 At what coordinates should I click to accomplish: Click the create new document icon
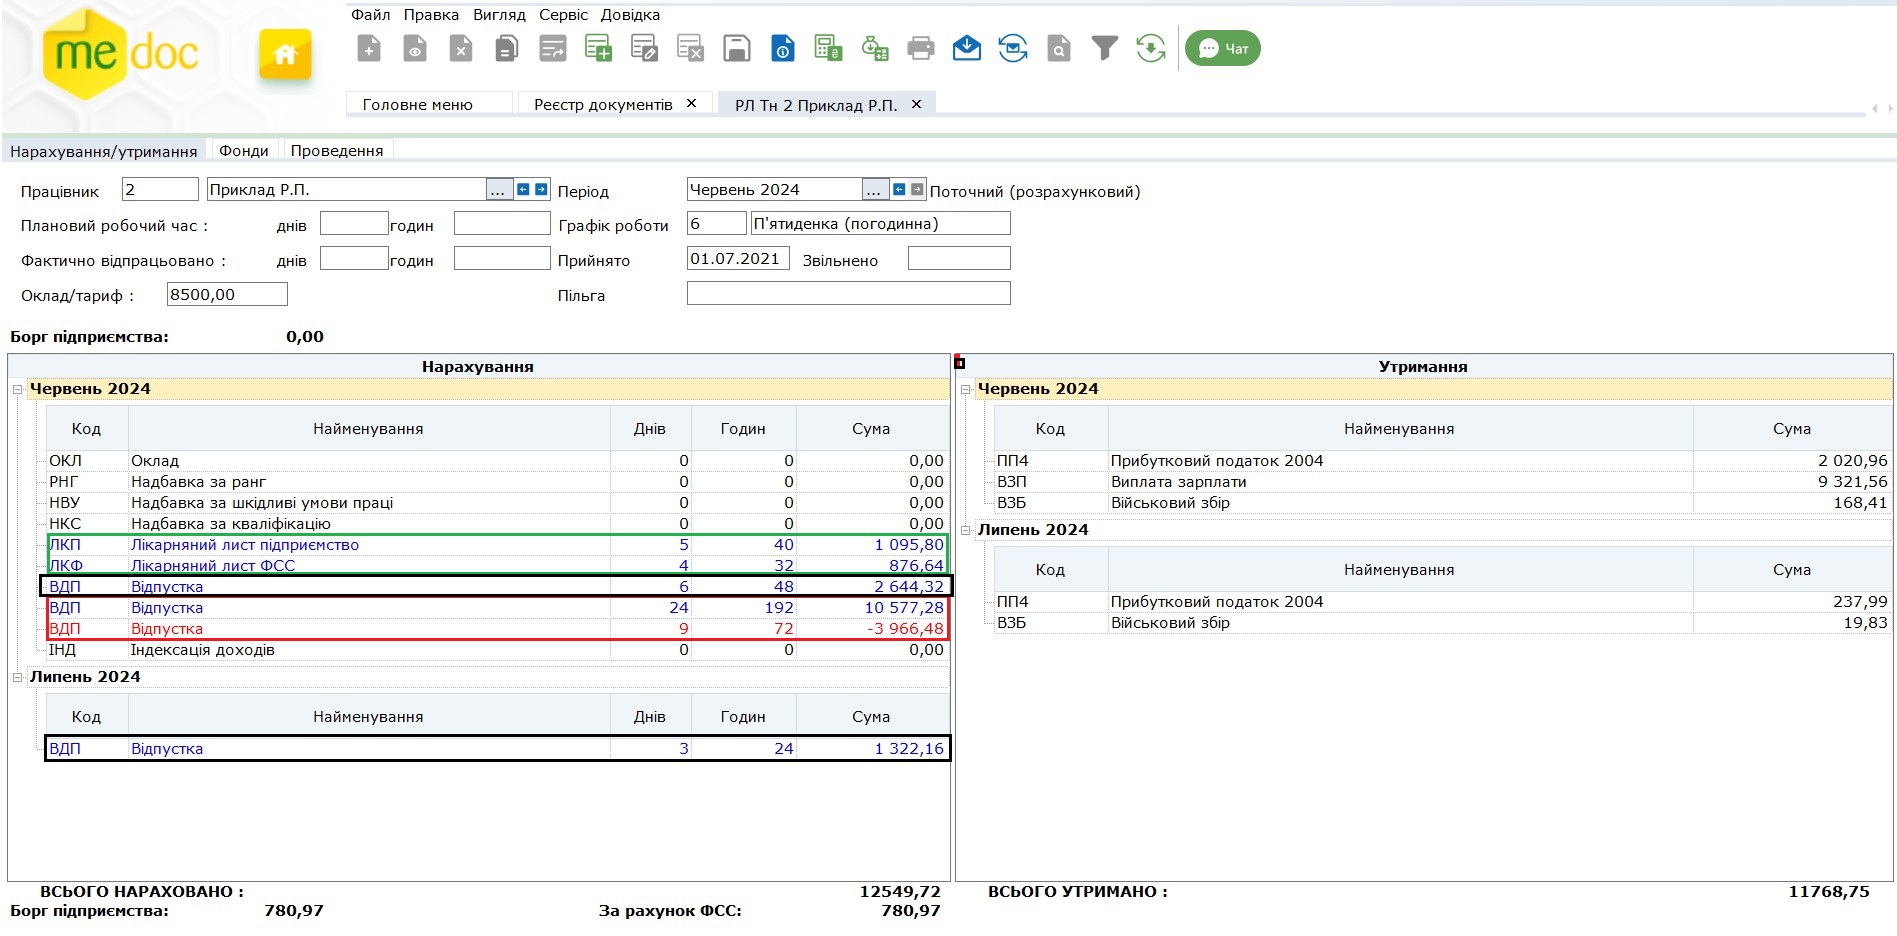[369, 48]
